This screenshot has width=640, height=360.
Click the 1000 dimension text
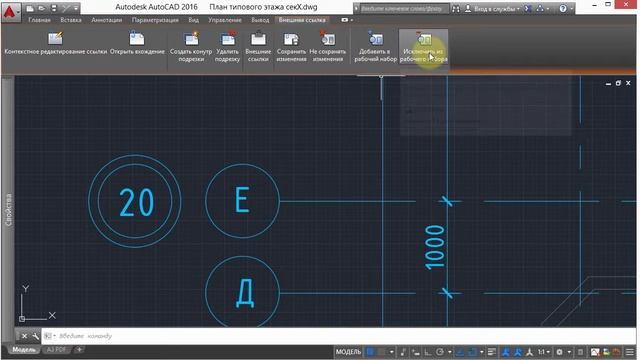point(434,247)
